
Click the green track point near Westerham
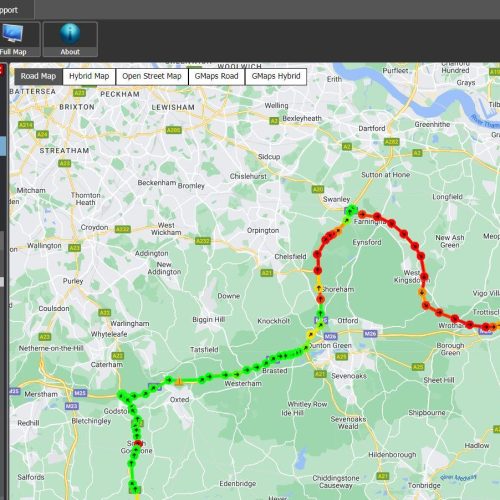[x=236, y=374]
